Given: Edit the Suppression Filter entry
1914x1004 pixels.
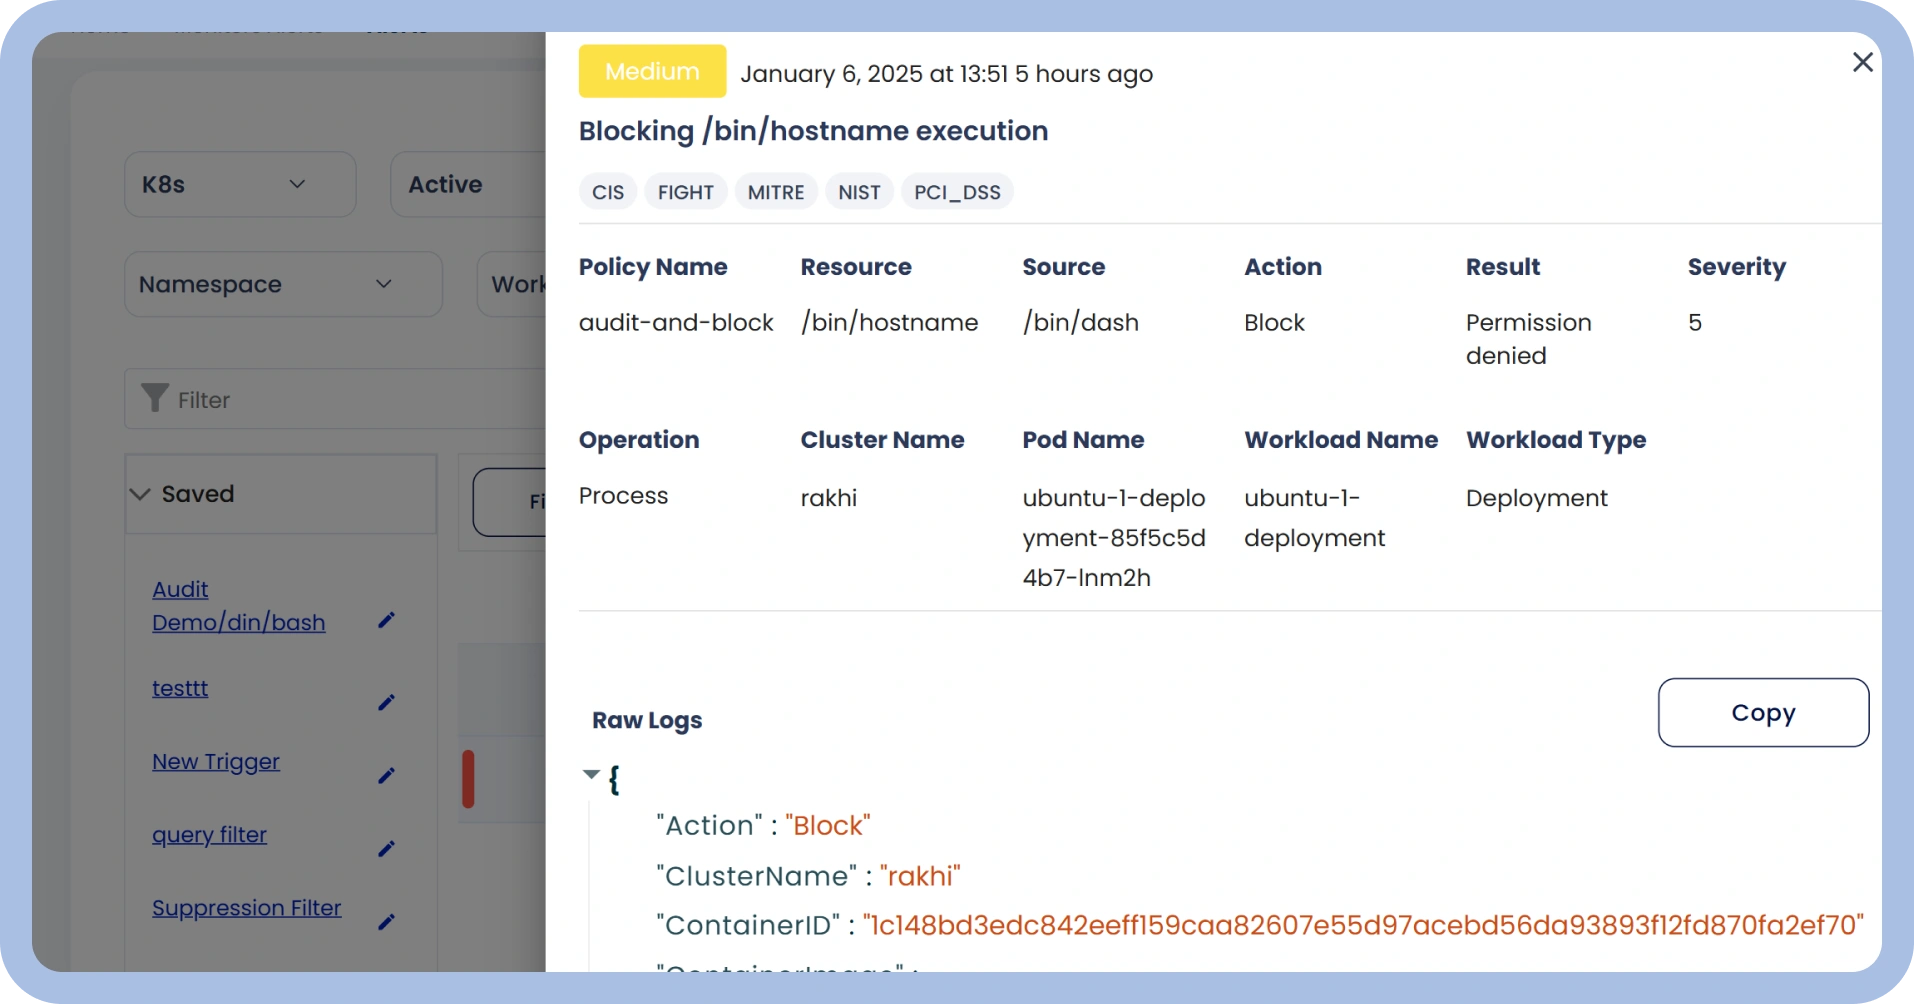Looking at the screenshot, I should (x=387, y=922).
